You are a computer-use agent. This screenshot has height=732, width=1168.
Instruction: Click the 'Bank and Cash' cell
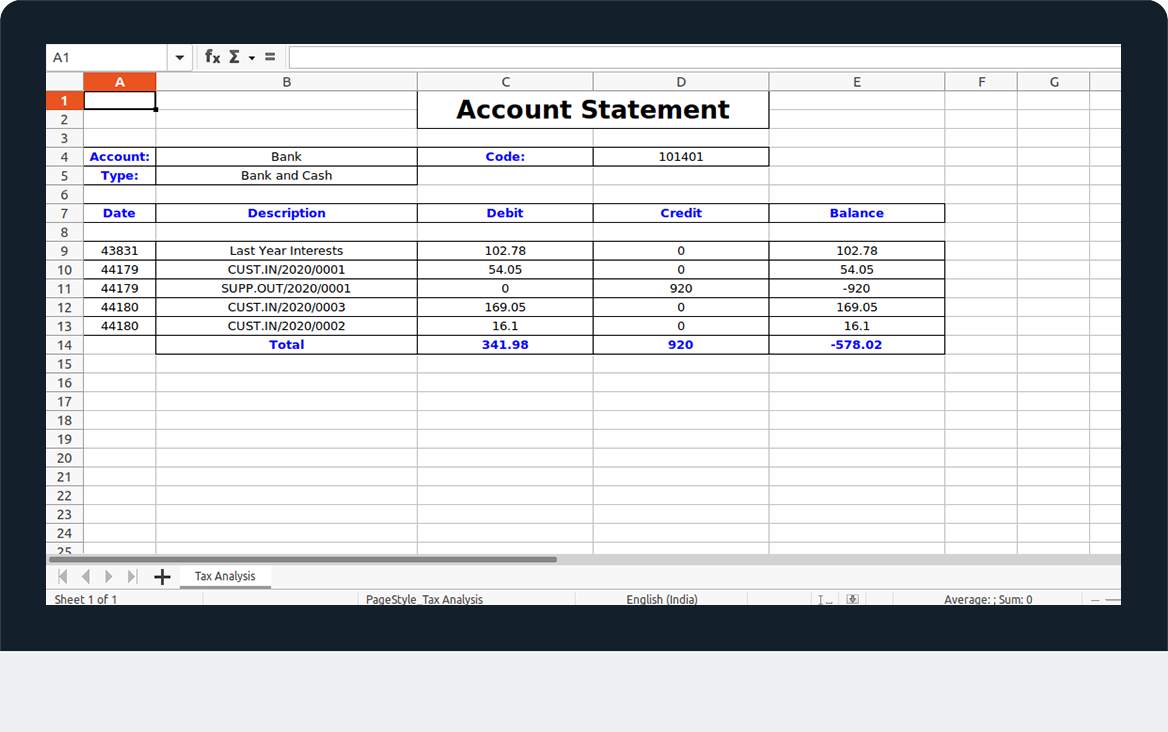click(287, 176)
